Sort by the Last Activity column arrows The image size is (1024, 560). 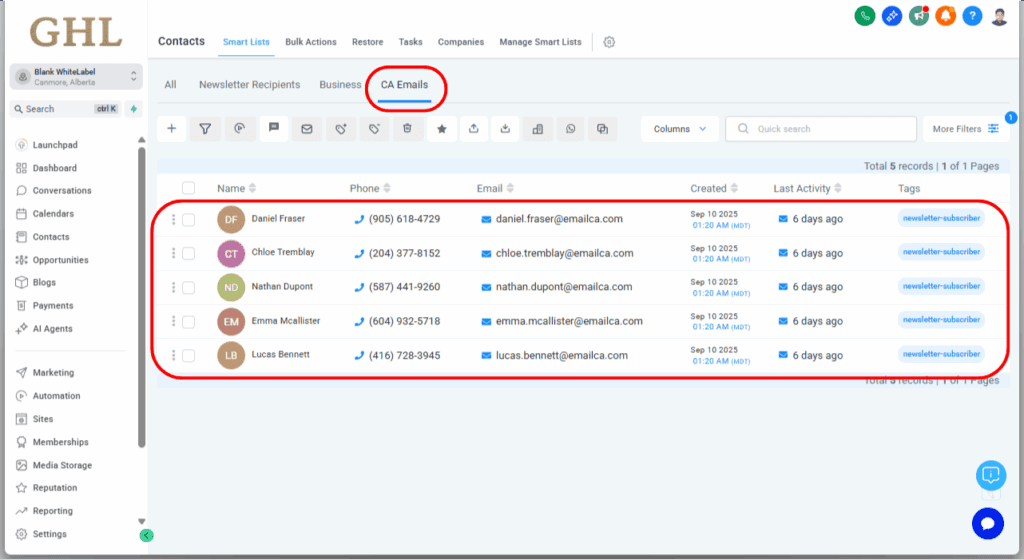point(838,188)
